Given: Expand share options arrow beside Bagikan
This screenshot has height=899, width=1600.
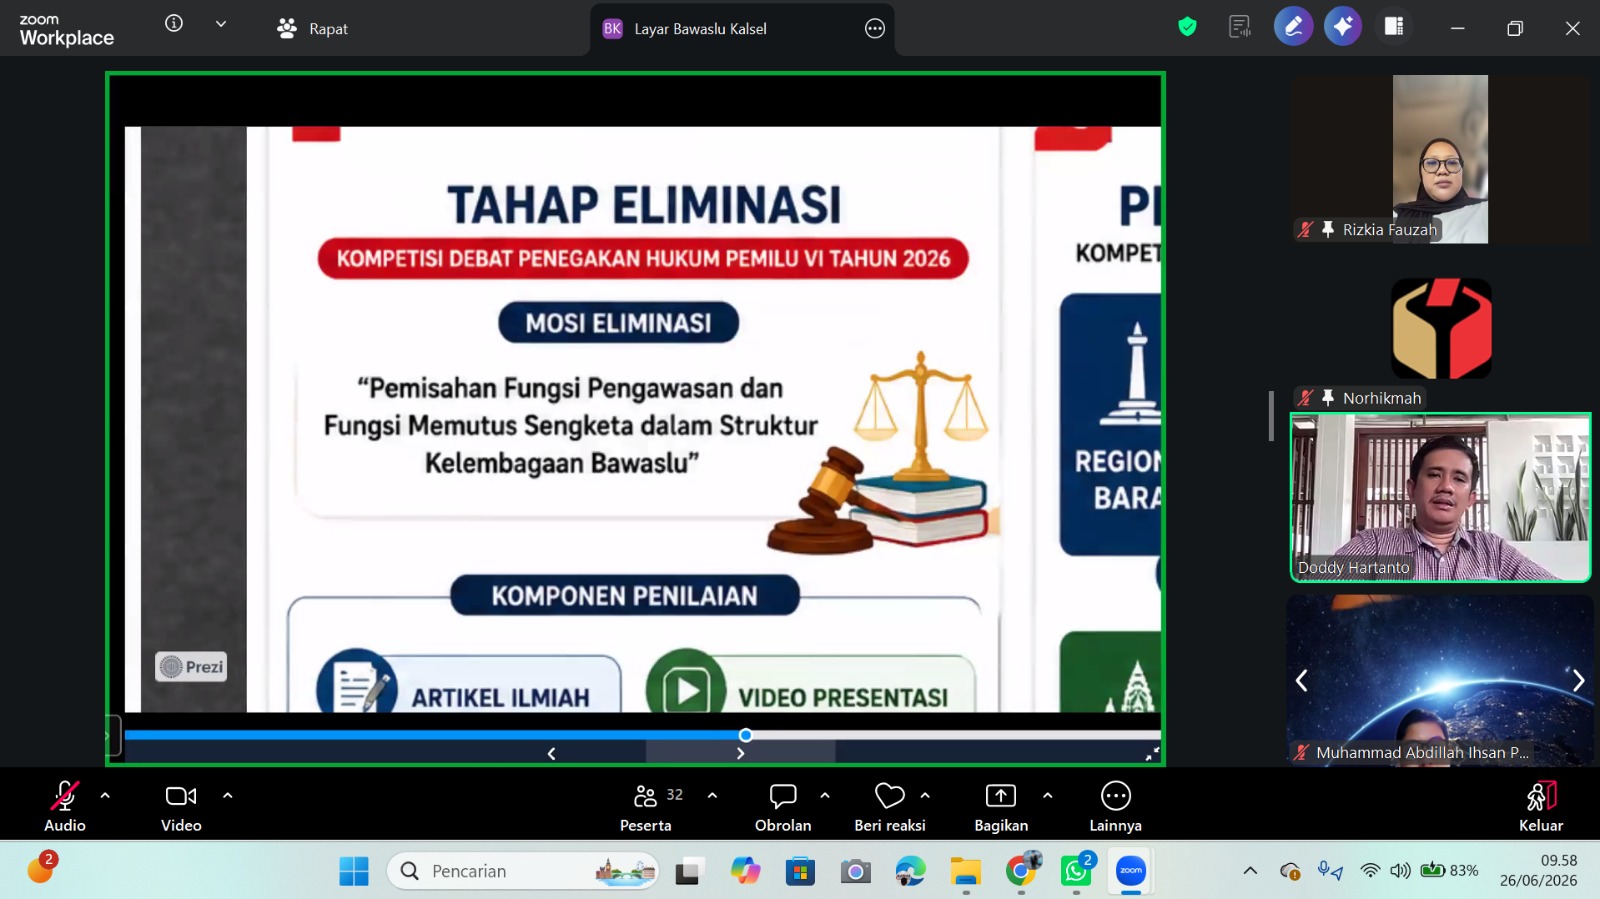Looking at the screenshot, I should 1047,796.
